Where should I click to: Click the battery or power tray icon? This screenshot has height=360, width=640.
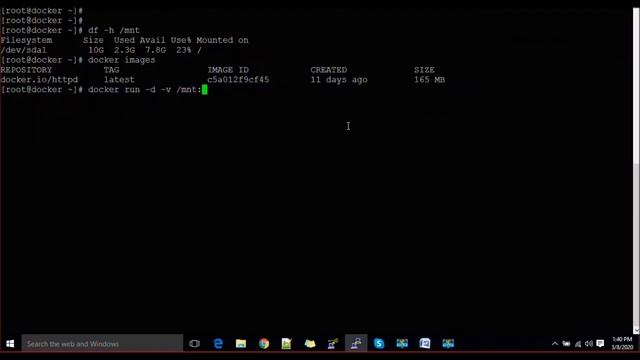click(x=566, y=344)
